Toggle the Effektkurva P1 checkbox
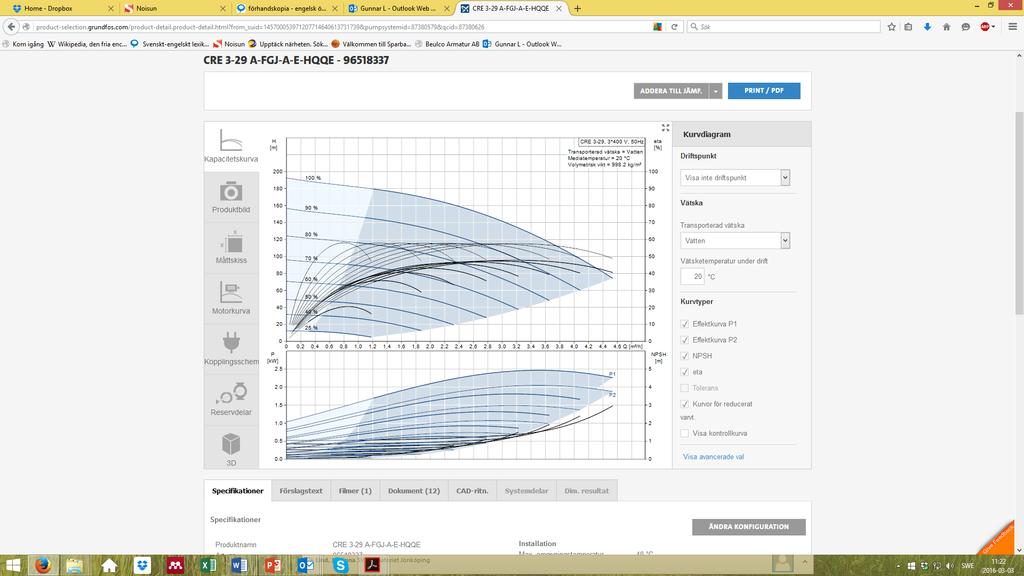 (684, 324)
